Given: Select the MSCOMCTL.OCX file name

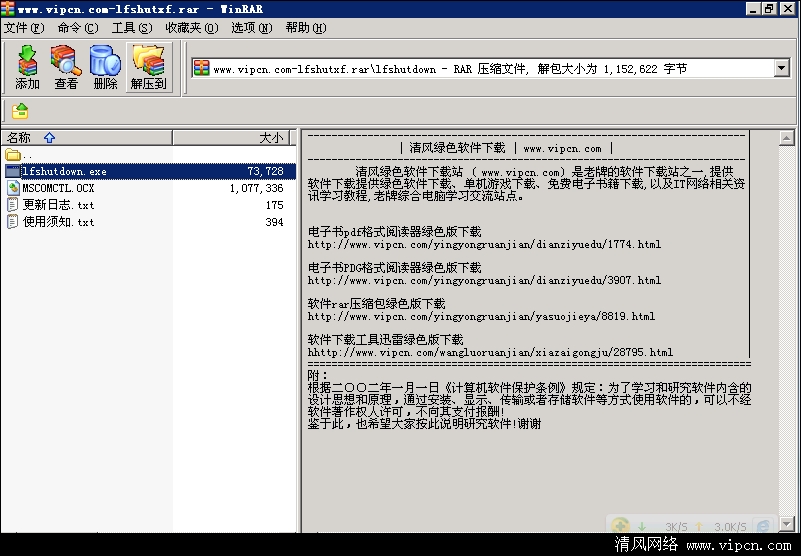Looking at the screenshot, I should 58,188.
